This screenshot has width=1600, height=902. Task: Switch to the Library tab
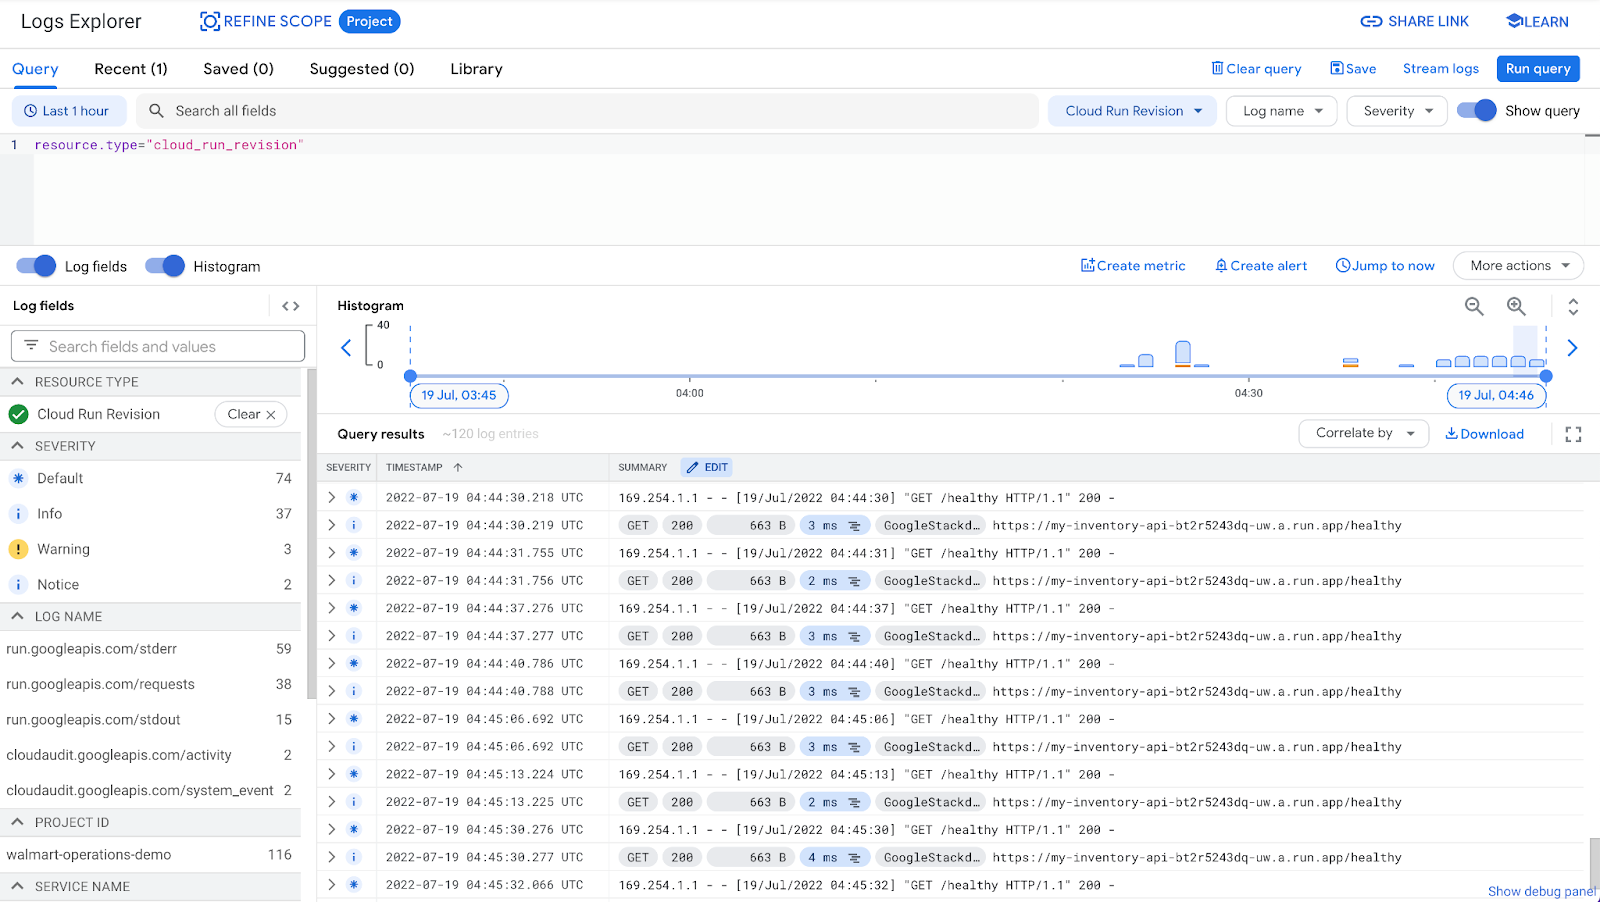pos(476,69)
